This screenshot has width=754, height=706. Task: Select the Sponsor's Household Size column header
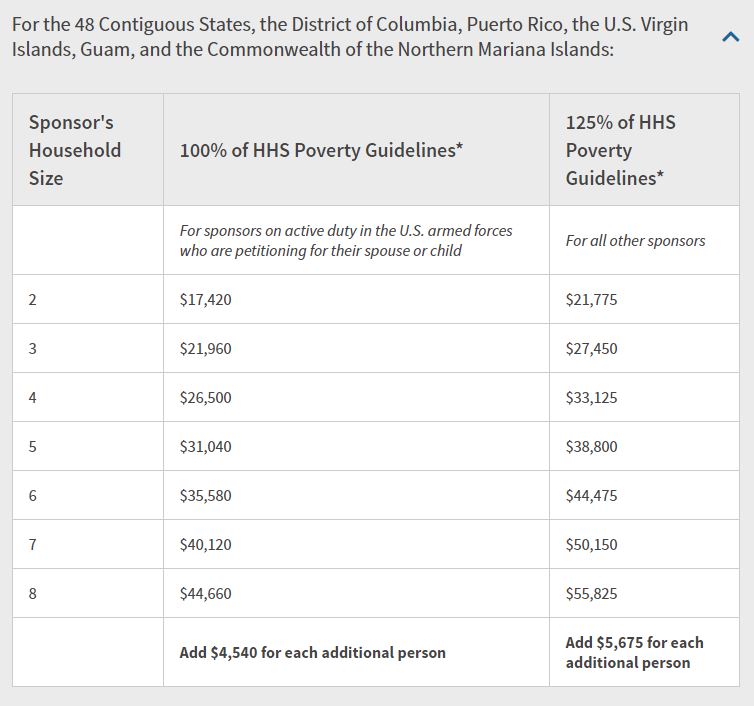pos(88,150)
